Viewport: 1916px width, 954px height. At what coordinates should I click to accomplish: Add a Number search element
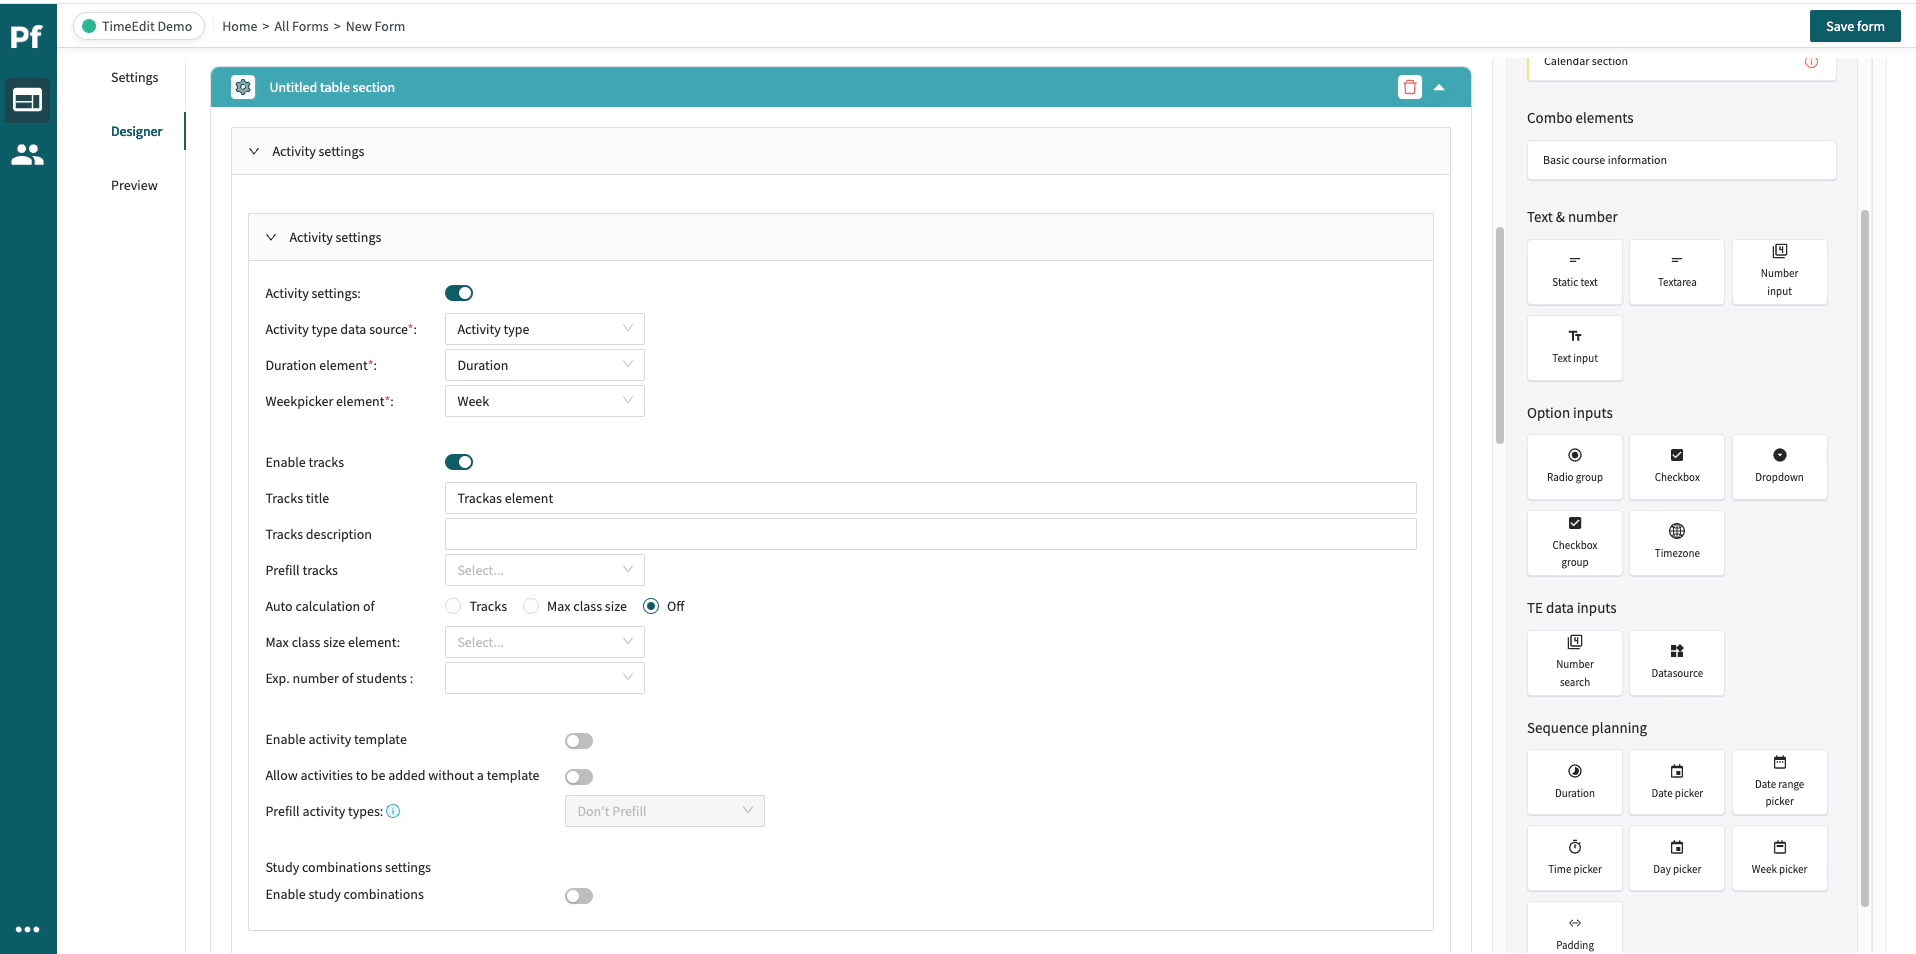pos(1575,663)
